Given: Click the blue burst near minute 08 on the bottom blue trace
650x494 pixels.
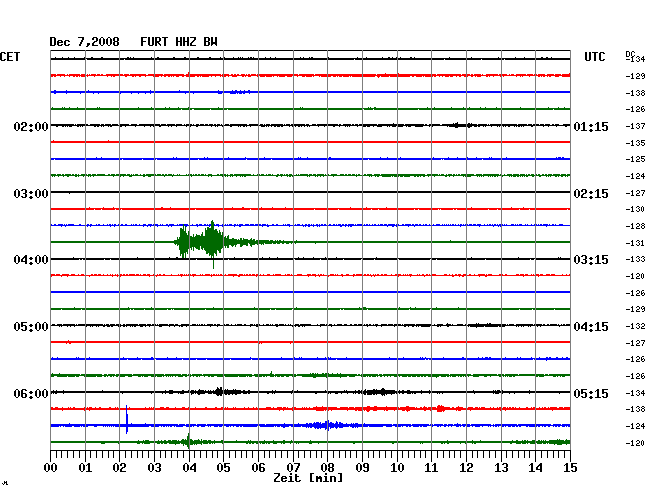Looking at the screenshot, I should (329, 425).
